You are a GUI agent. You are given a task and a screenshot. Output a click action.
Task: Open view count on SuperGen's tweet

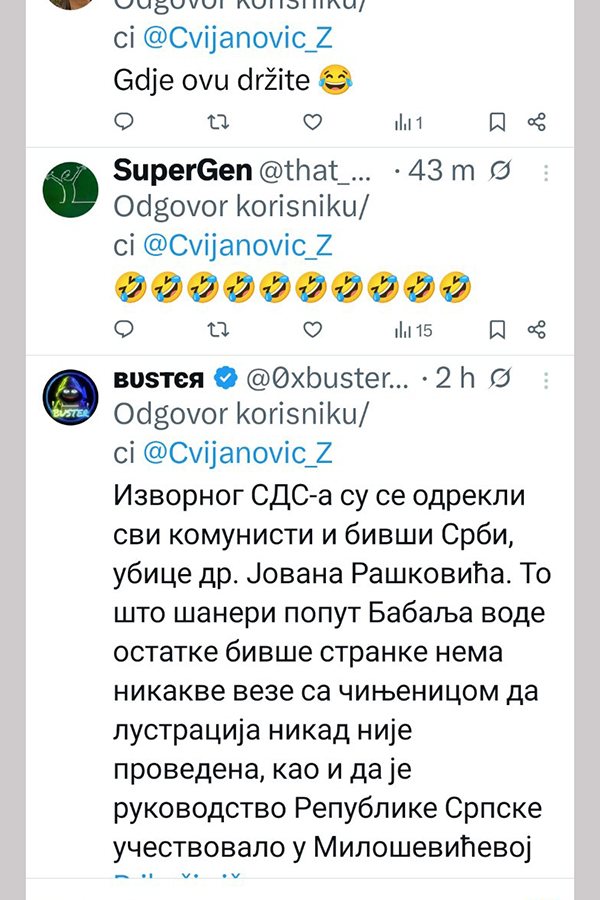point(412,328)
